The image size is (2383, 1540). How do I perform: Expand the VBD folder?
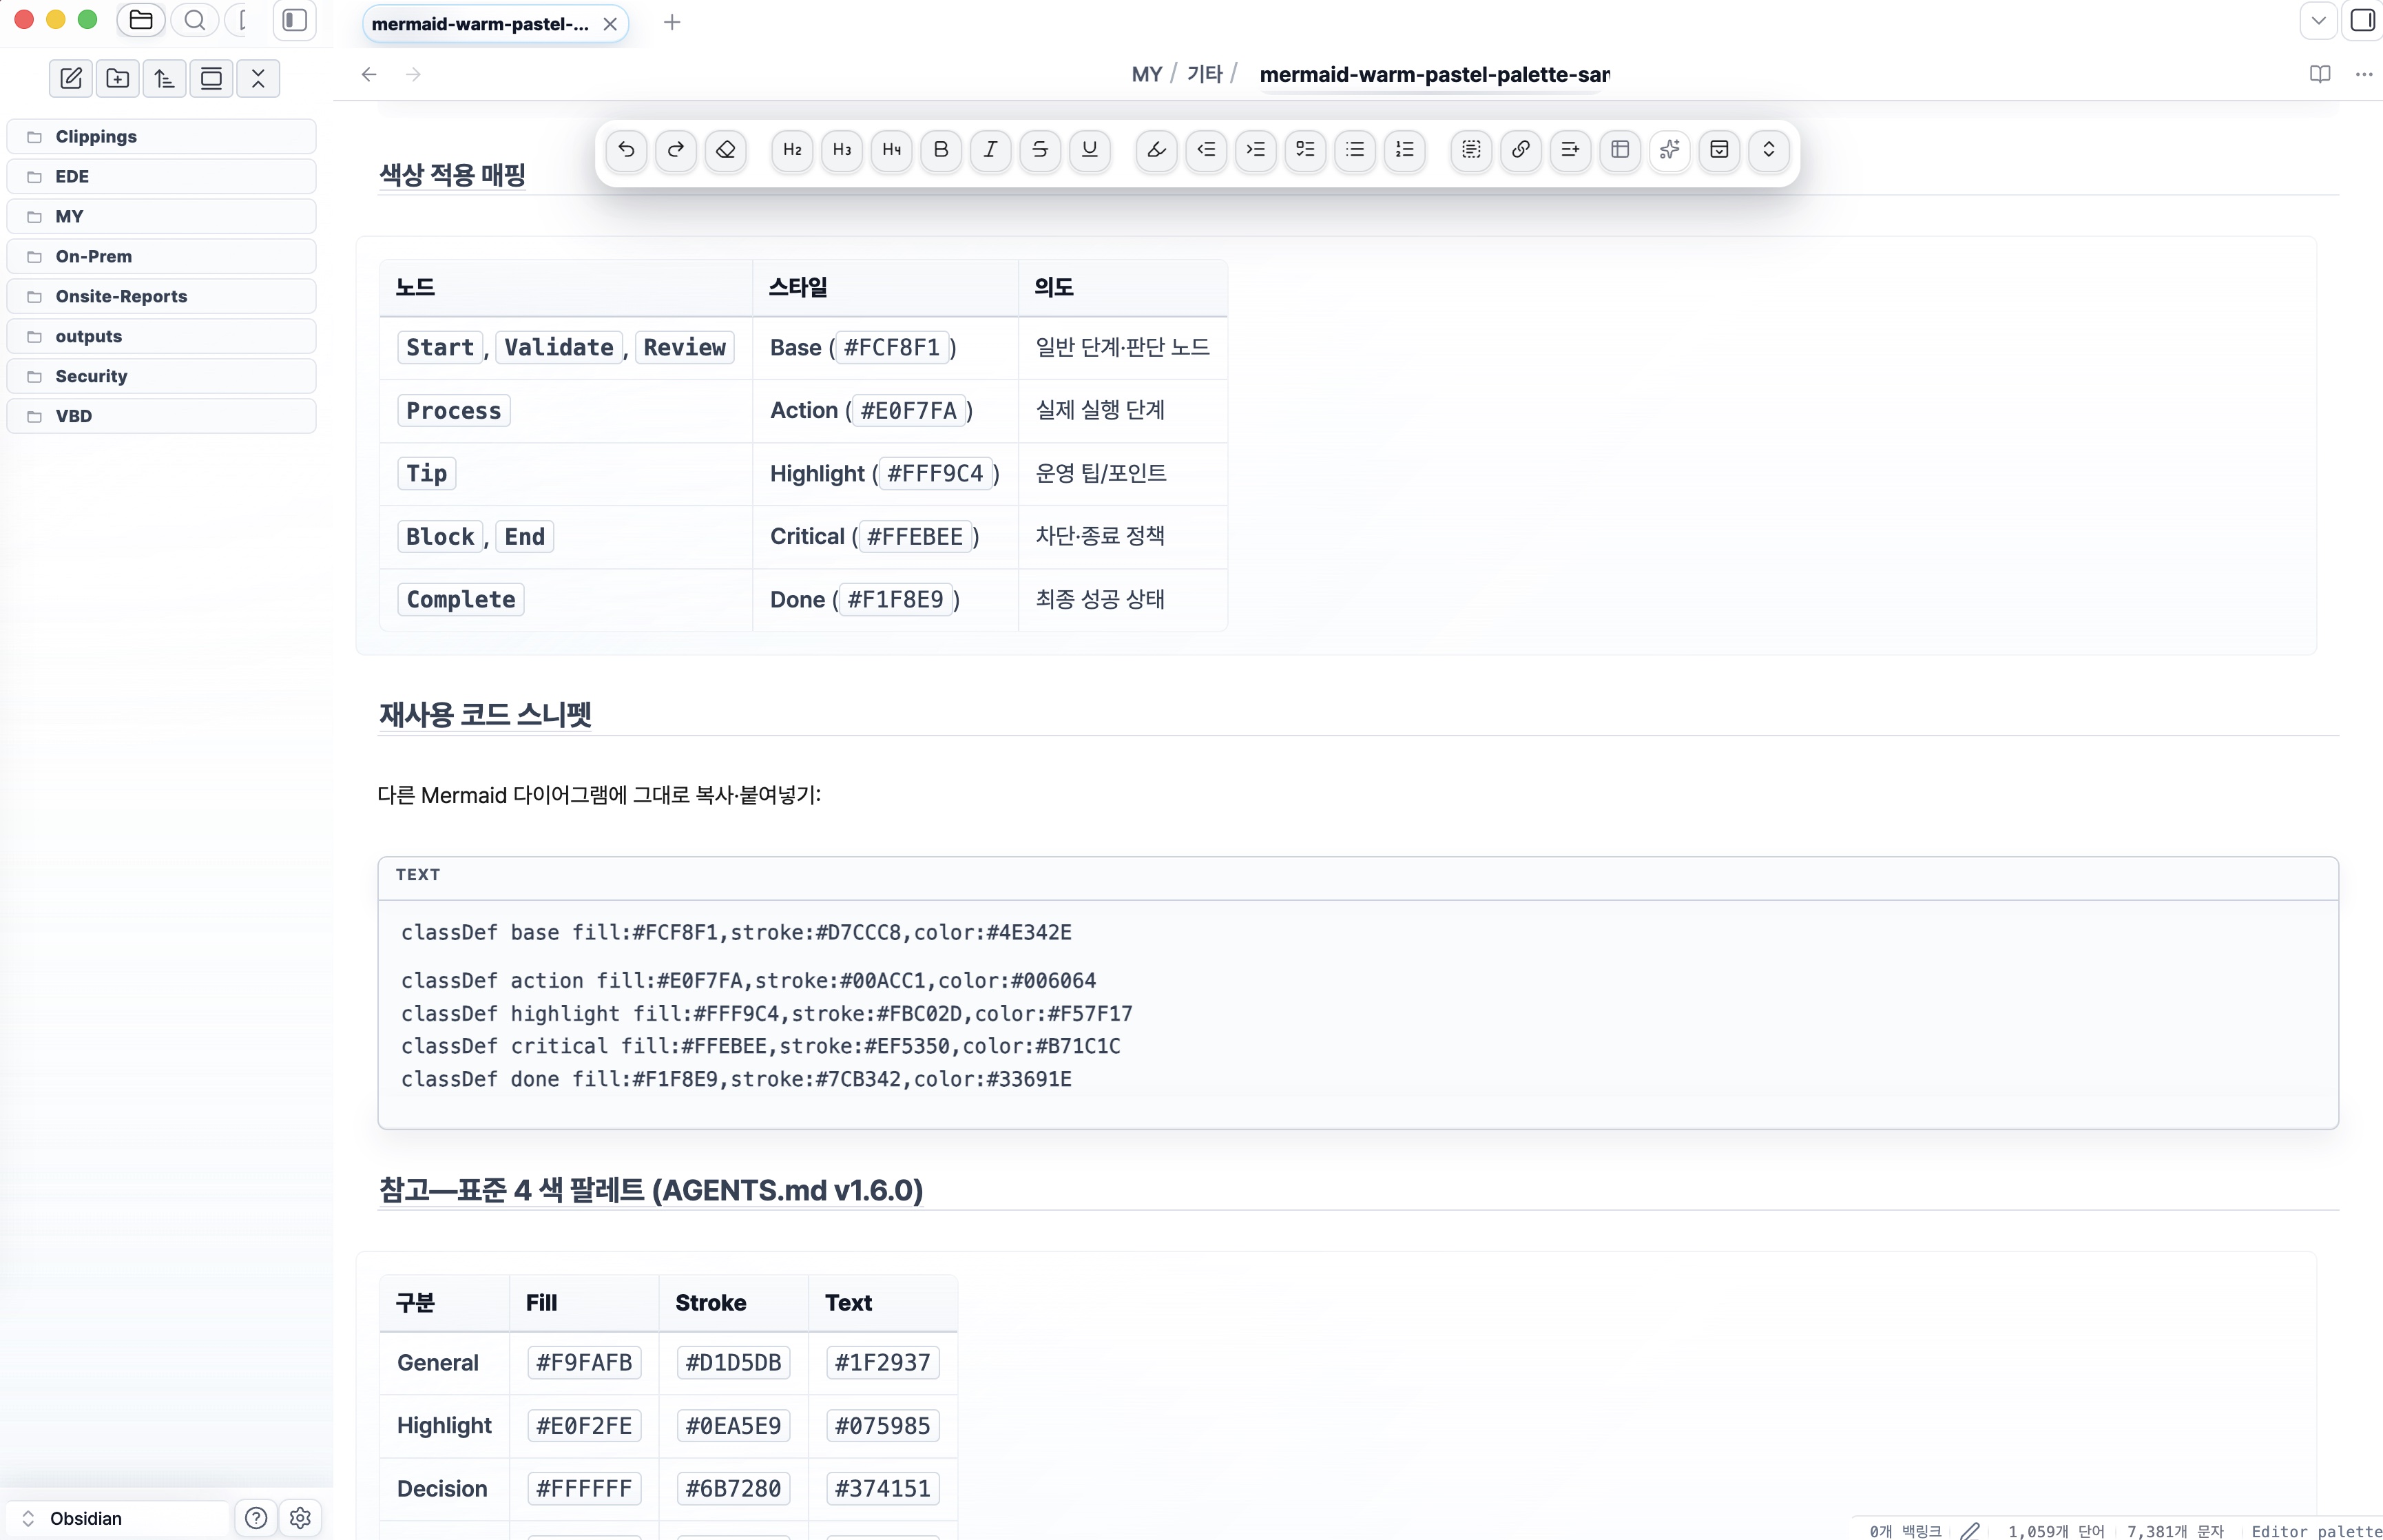[162, 417]
